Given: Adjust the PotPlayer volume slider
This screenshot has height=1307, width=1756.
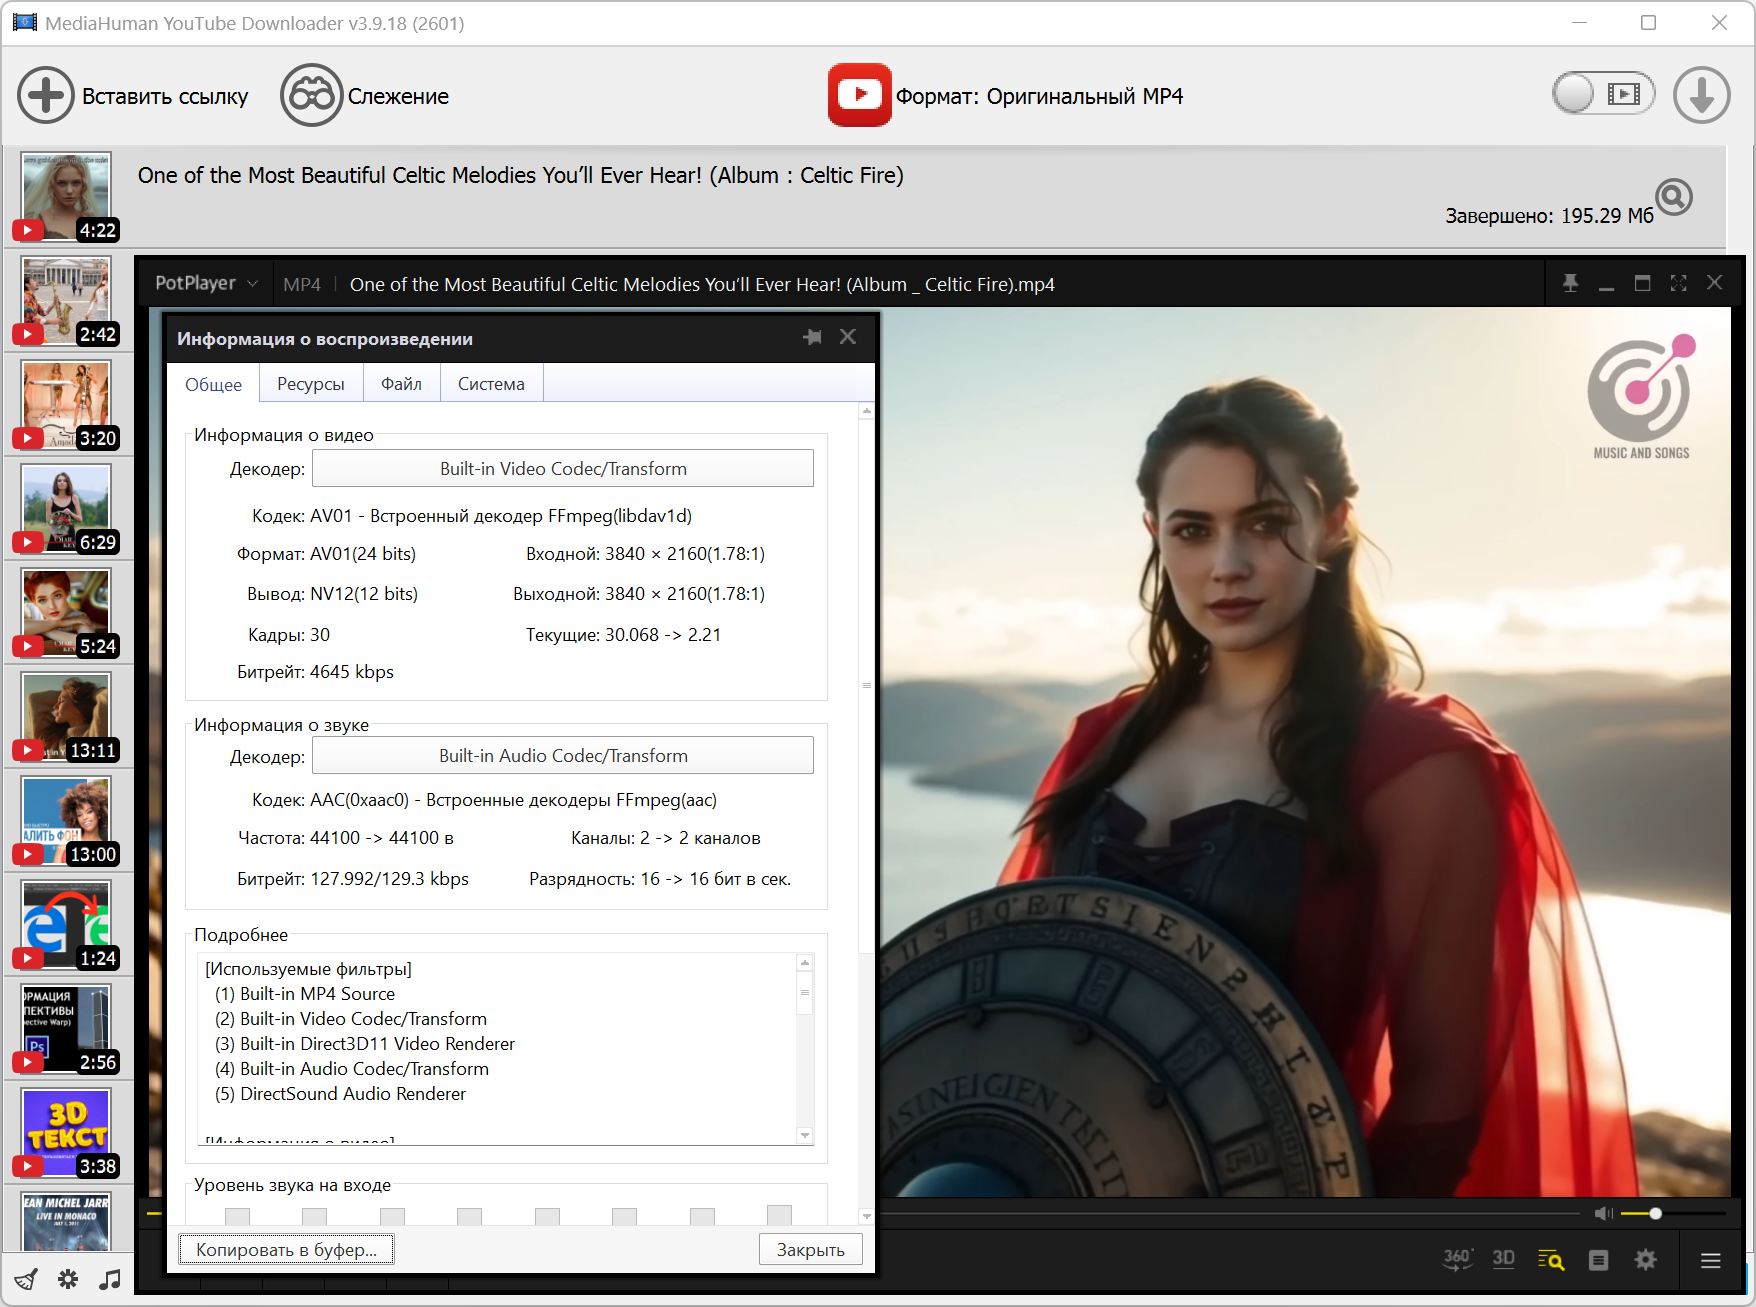Looking at the screenshot, I should point(1655,1213).
